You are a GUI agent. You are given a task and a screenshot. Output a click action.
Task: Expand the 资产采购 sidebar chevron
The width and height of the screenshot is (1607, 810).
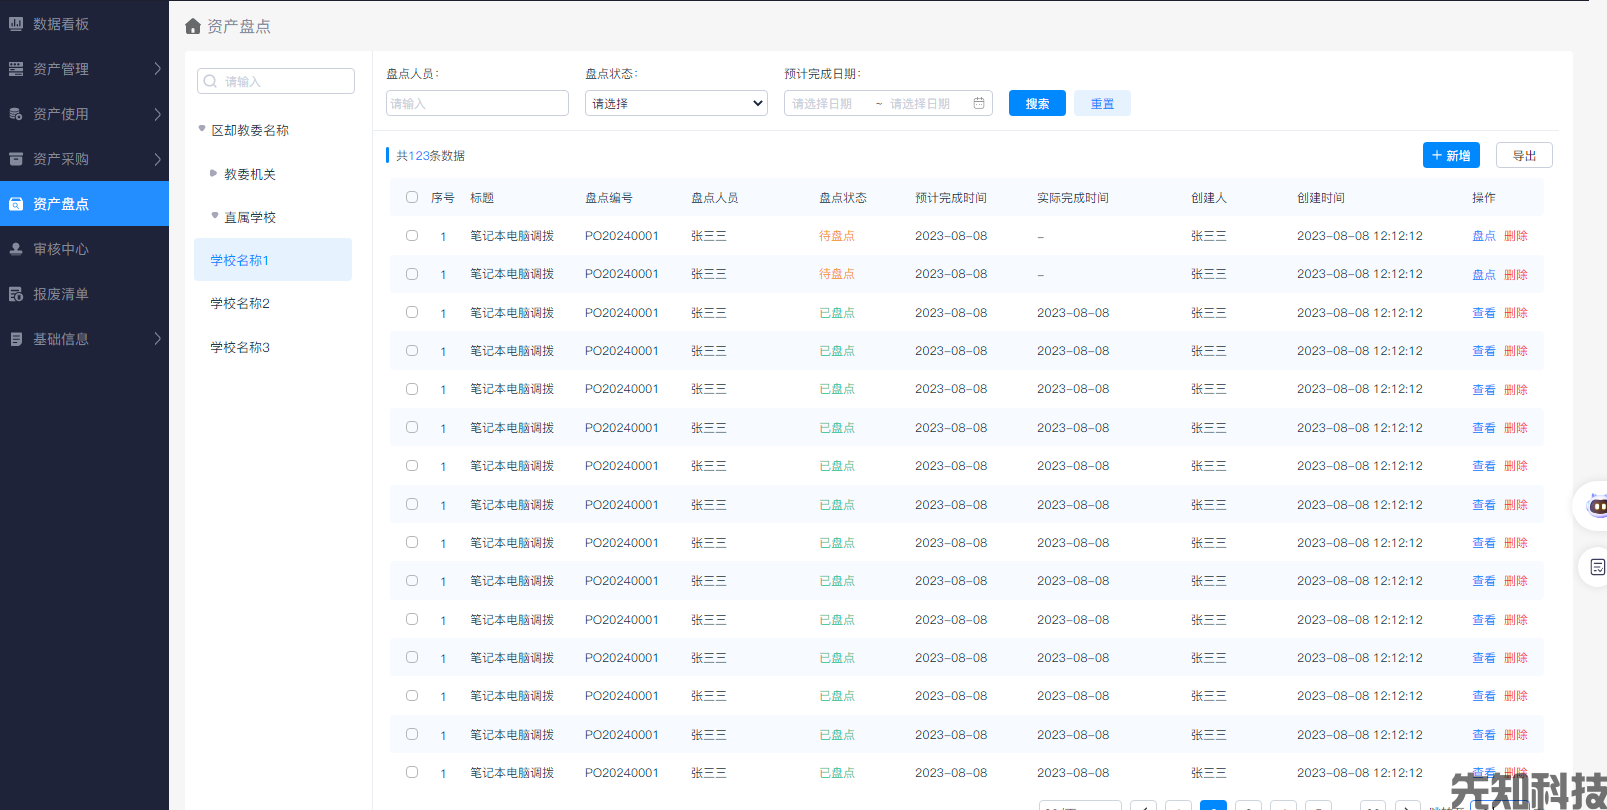coord(157,159)
